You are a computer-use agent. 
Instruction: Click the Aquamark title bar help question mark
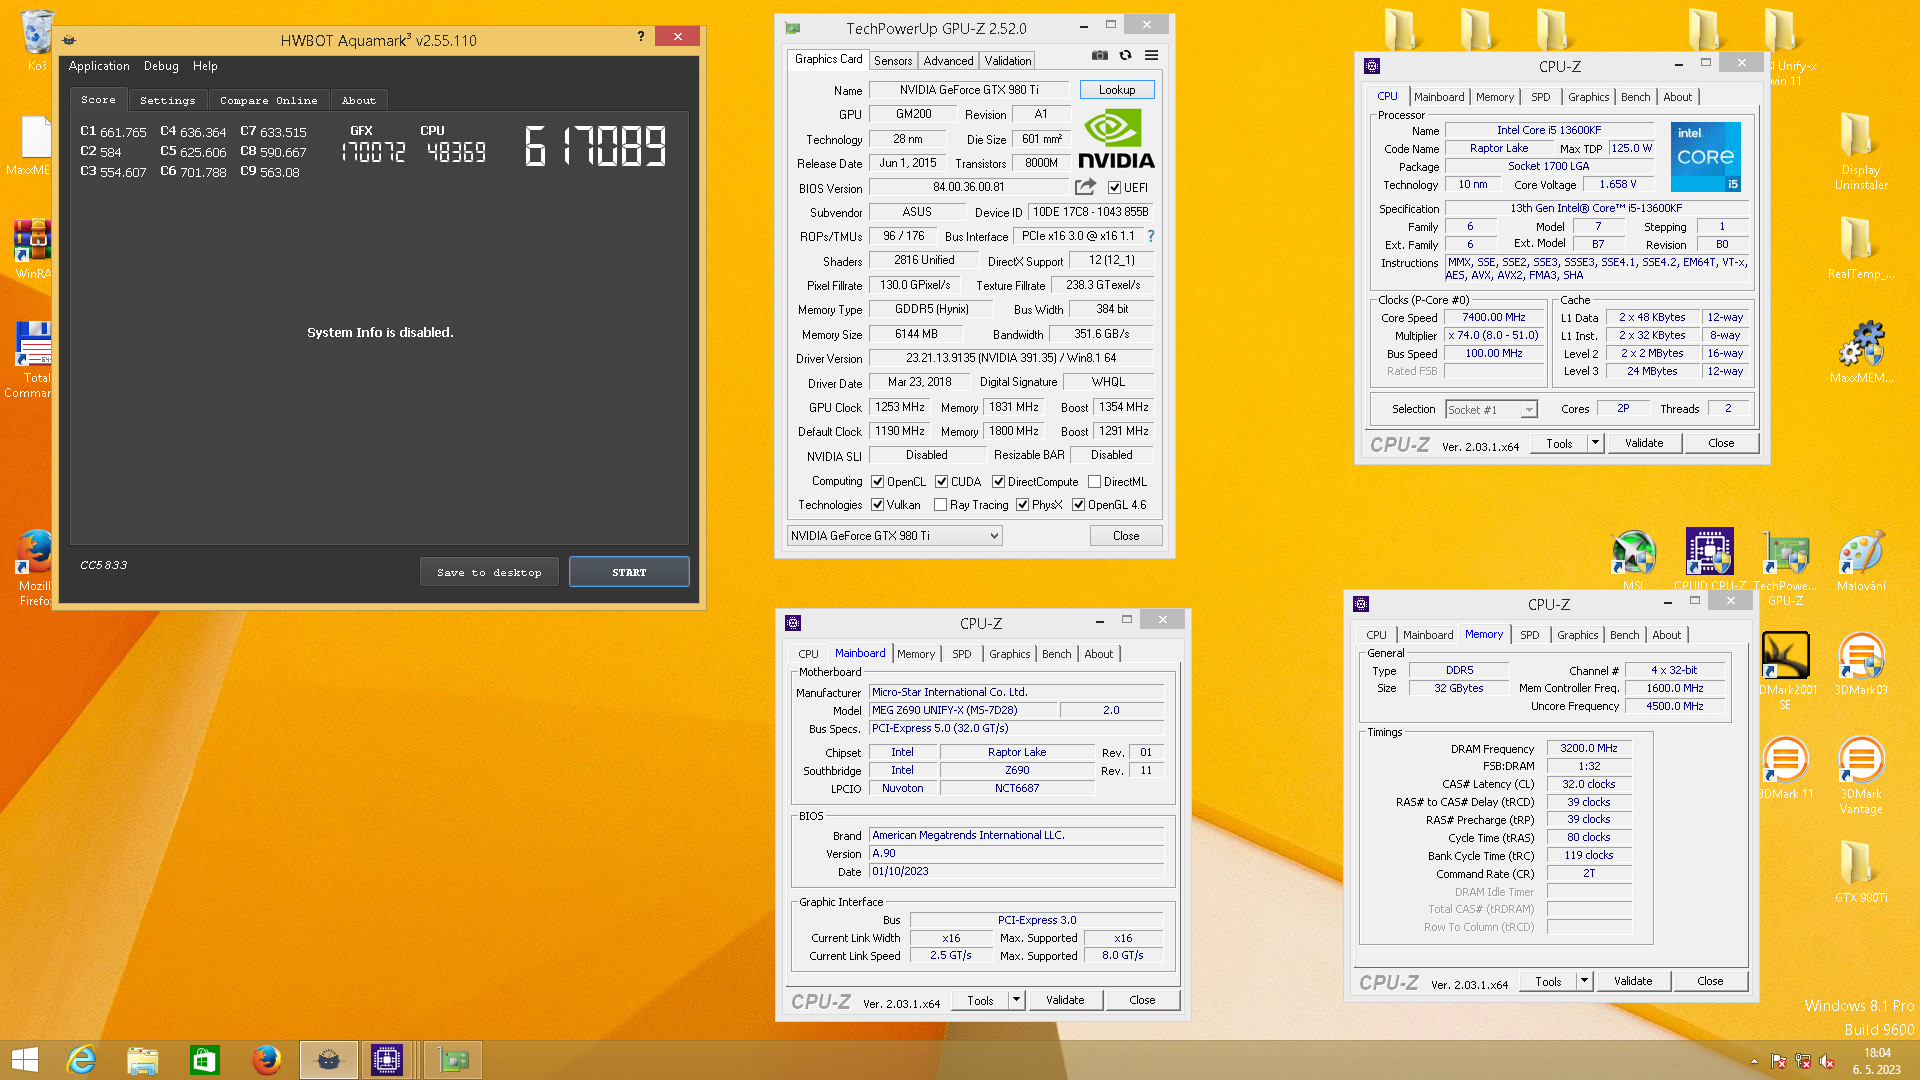pos(641,36)
